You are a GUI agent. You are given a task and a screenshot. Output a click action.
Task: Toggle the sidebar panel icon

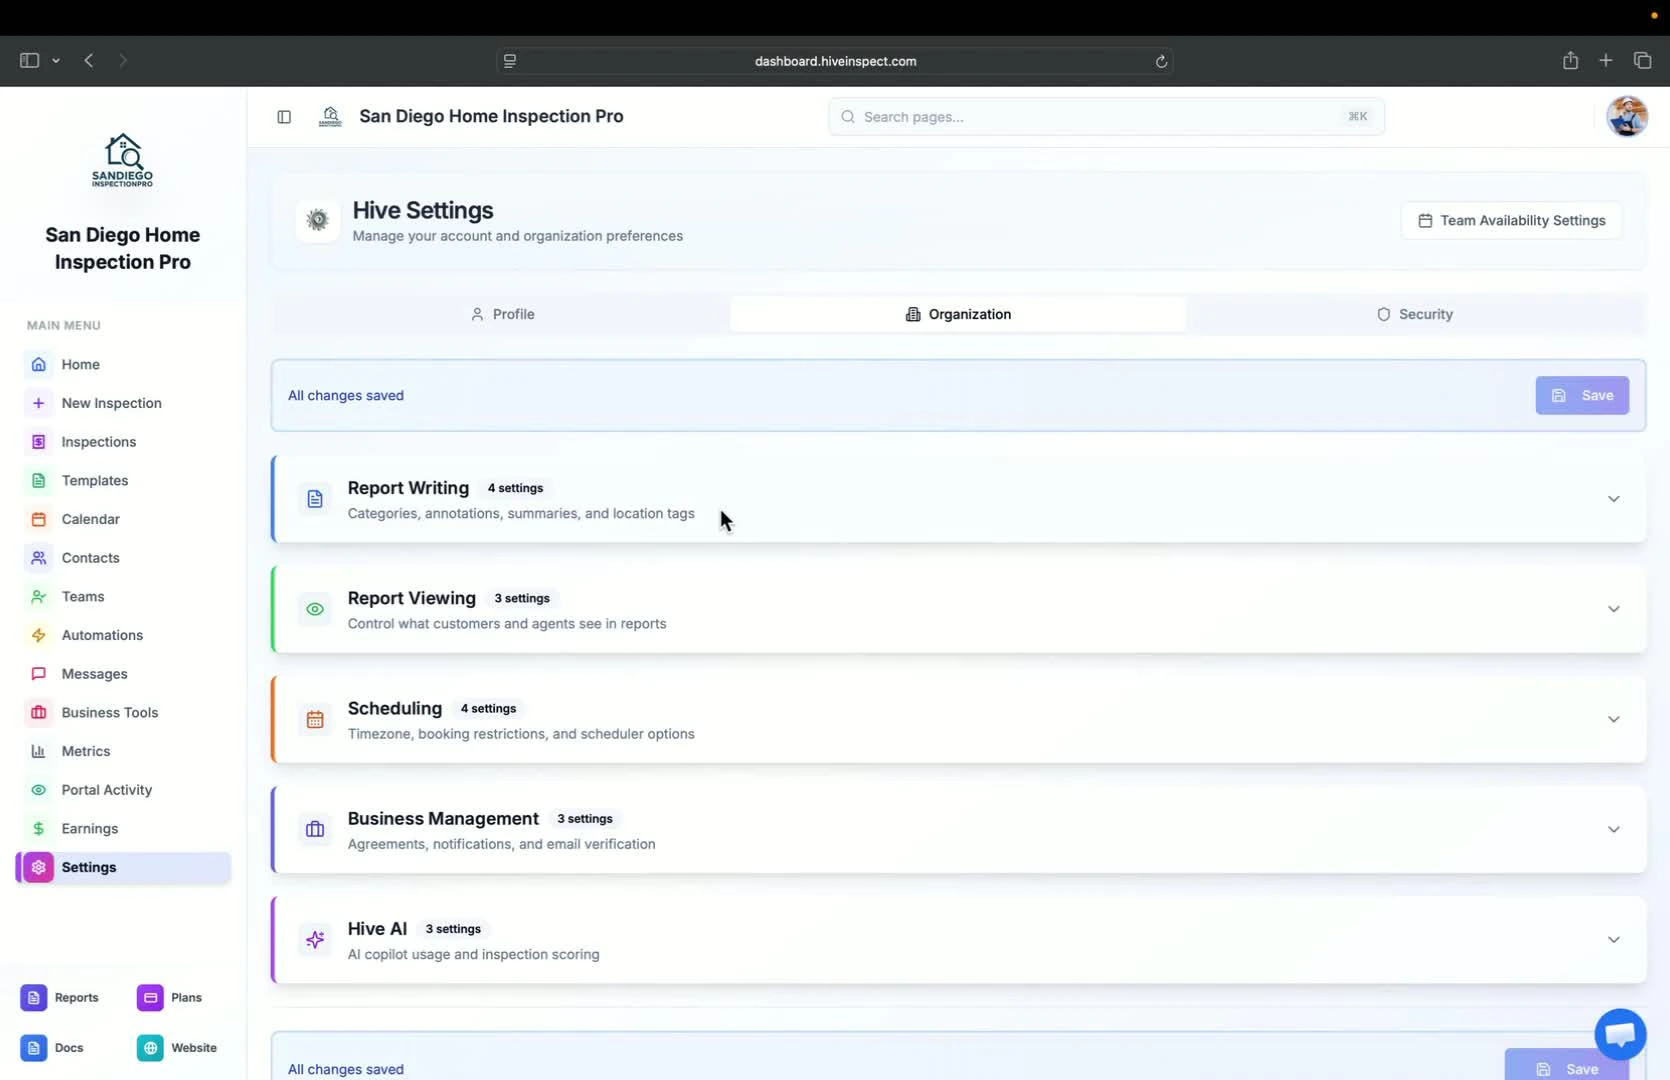coord(284,117)
